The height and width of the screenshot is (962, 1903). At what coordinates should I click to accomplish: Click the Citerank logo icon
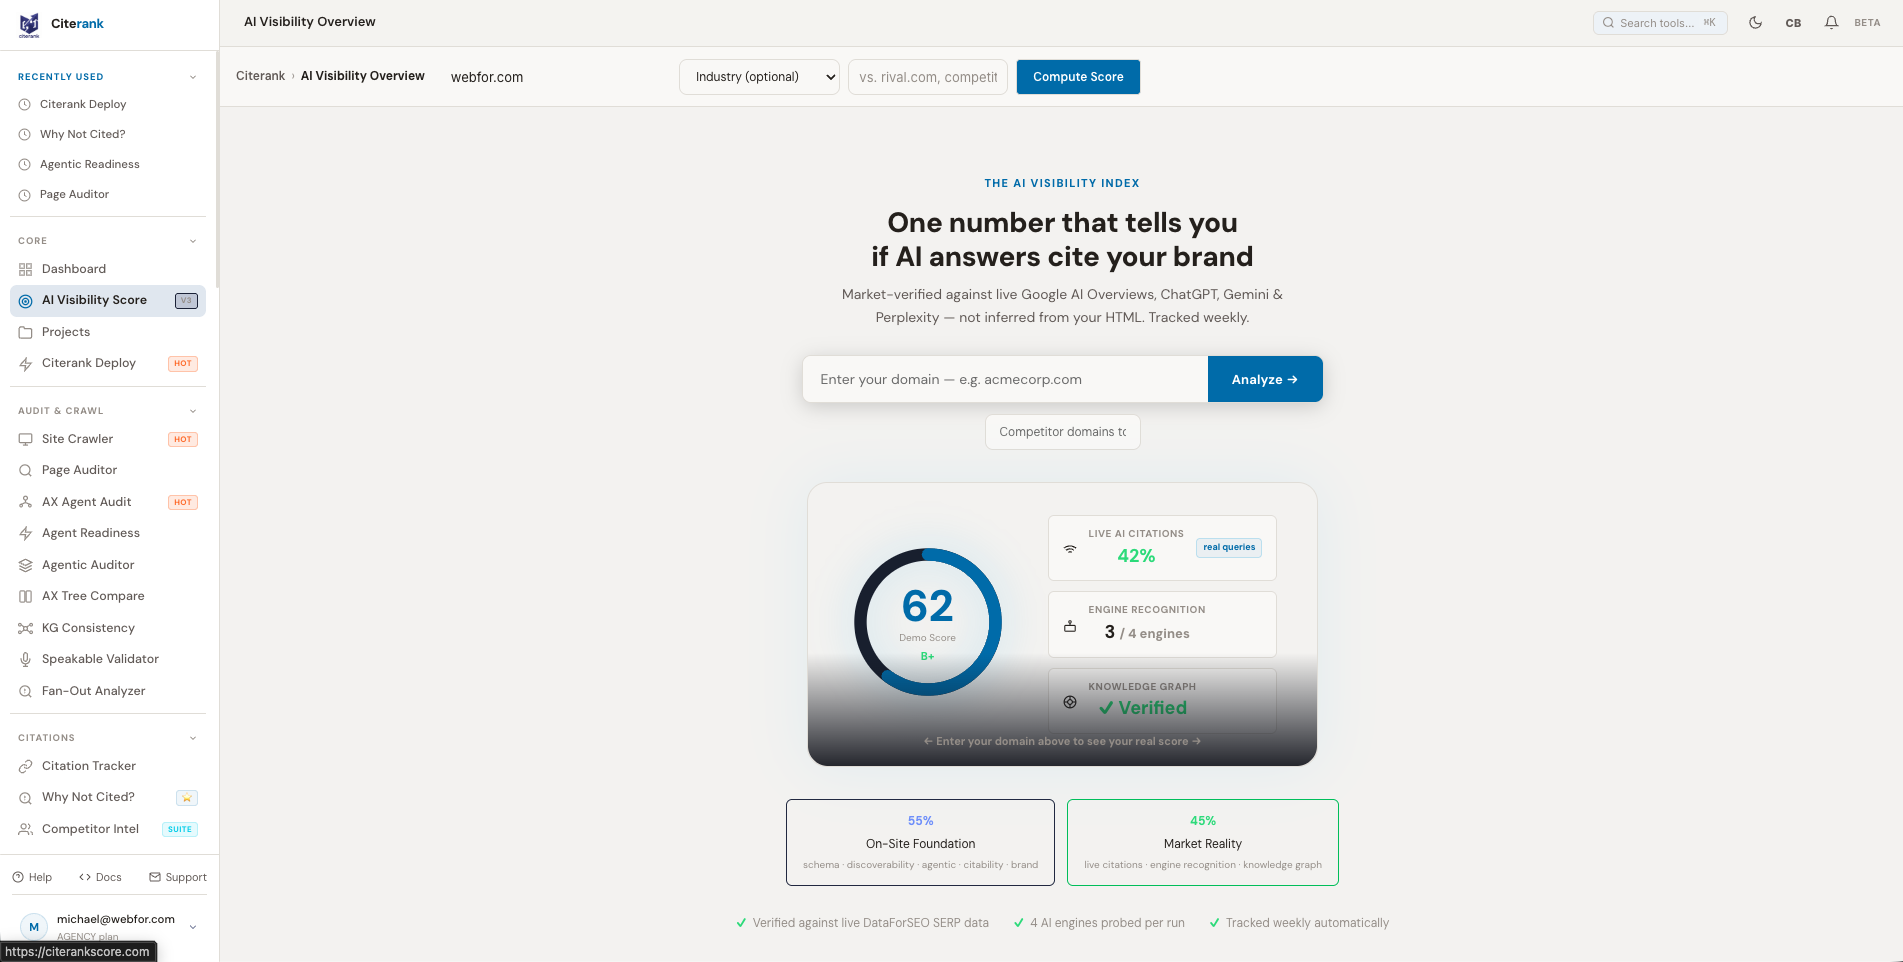(29, 24)
